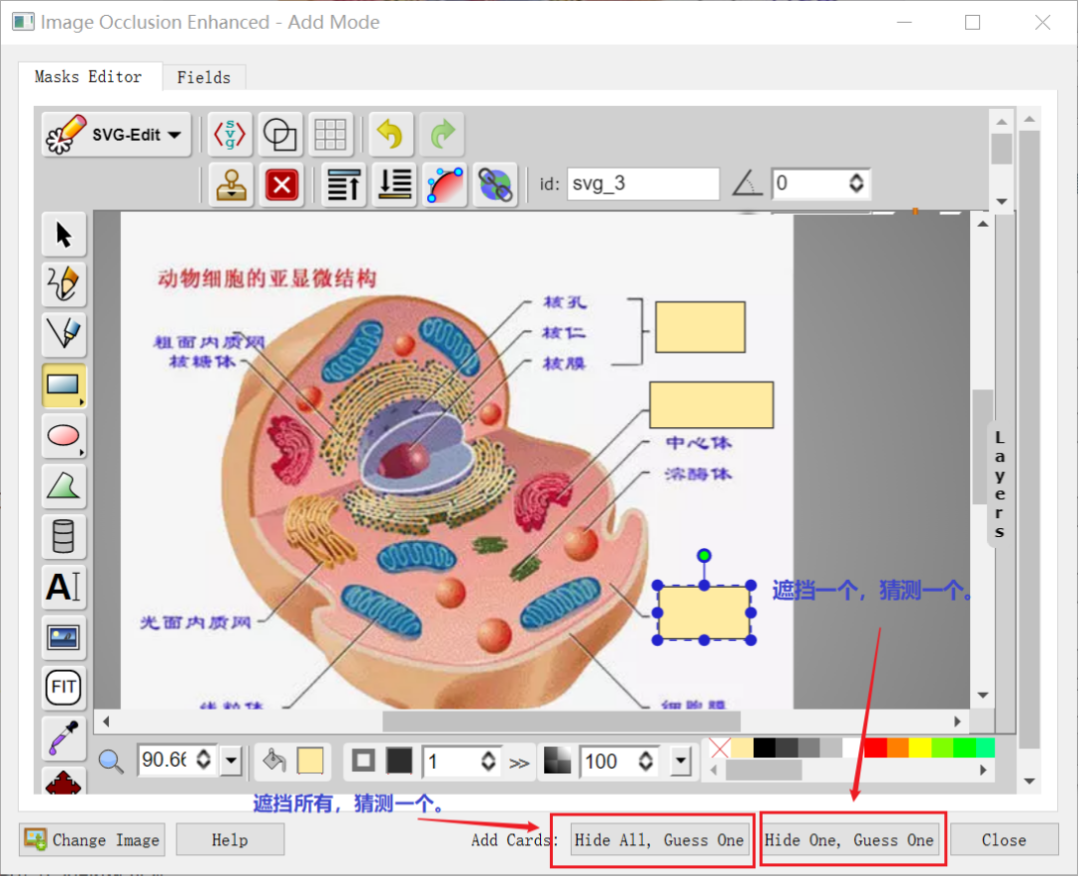Click the red arrows tool at the sidebar bottom
The width and height of the screenshot is (1080, 877).
63,781
